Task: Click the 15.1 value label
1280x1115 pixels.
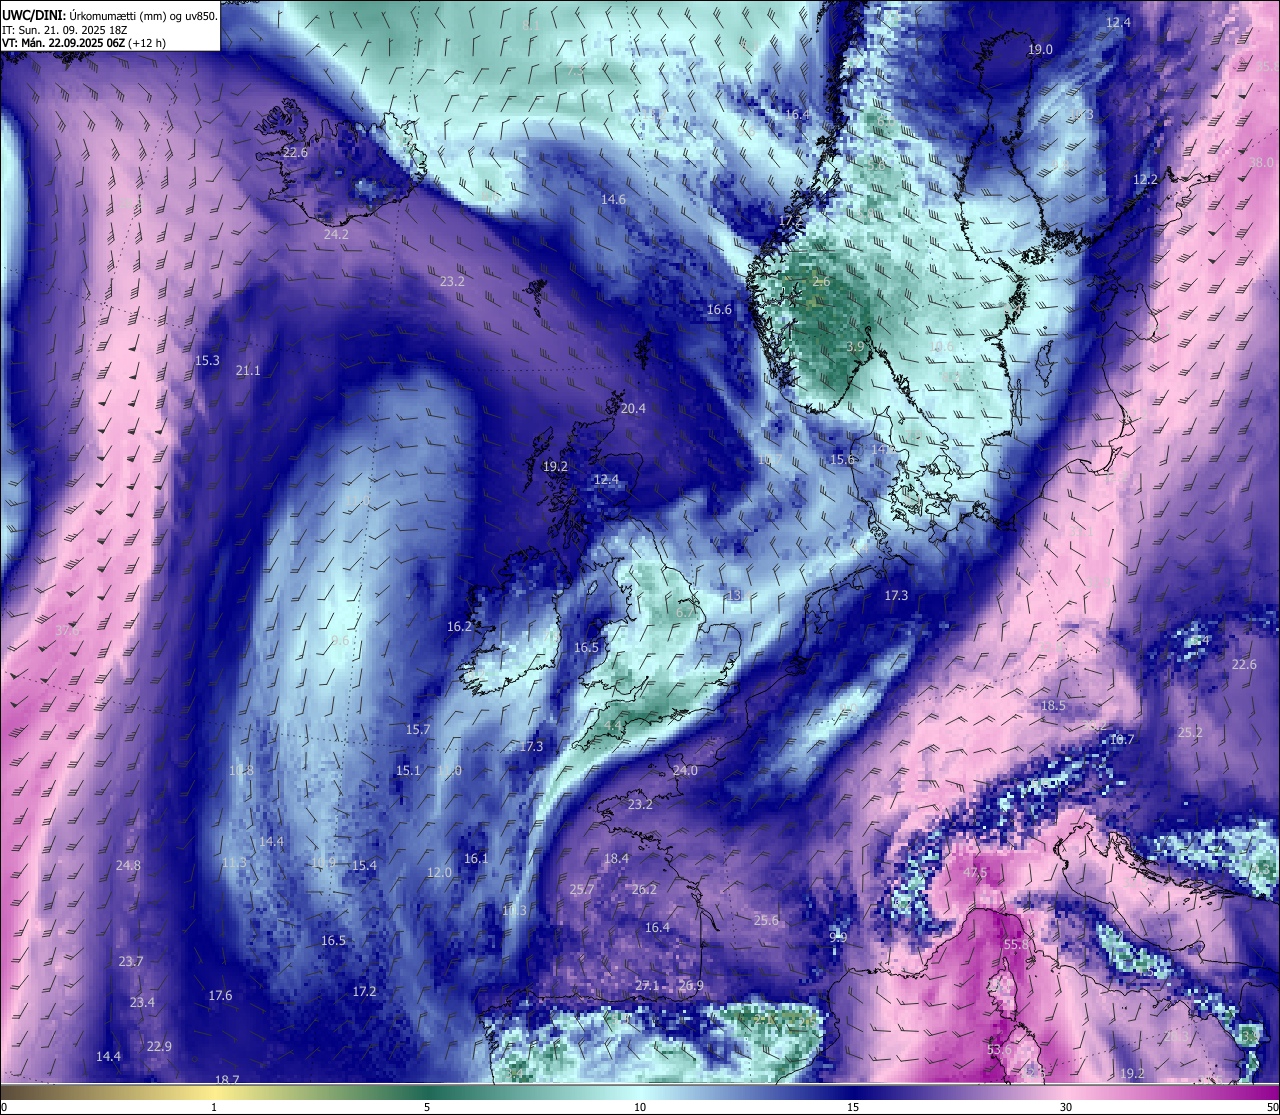Action: pos(408,770)
